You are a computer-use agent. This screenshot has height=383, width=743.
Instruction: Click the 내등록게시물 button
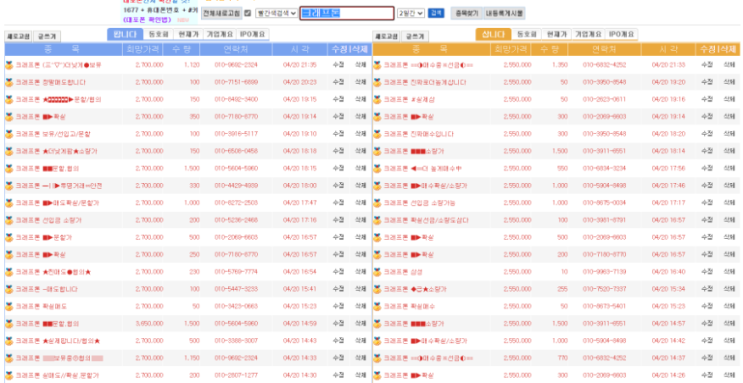504,13
